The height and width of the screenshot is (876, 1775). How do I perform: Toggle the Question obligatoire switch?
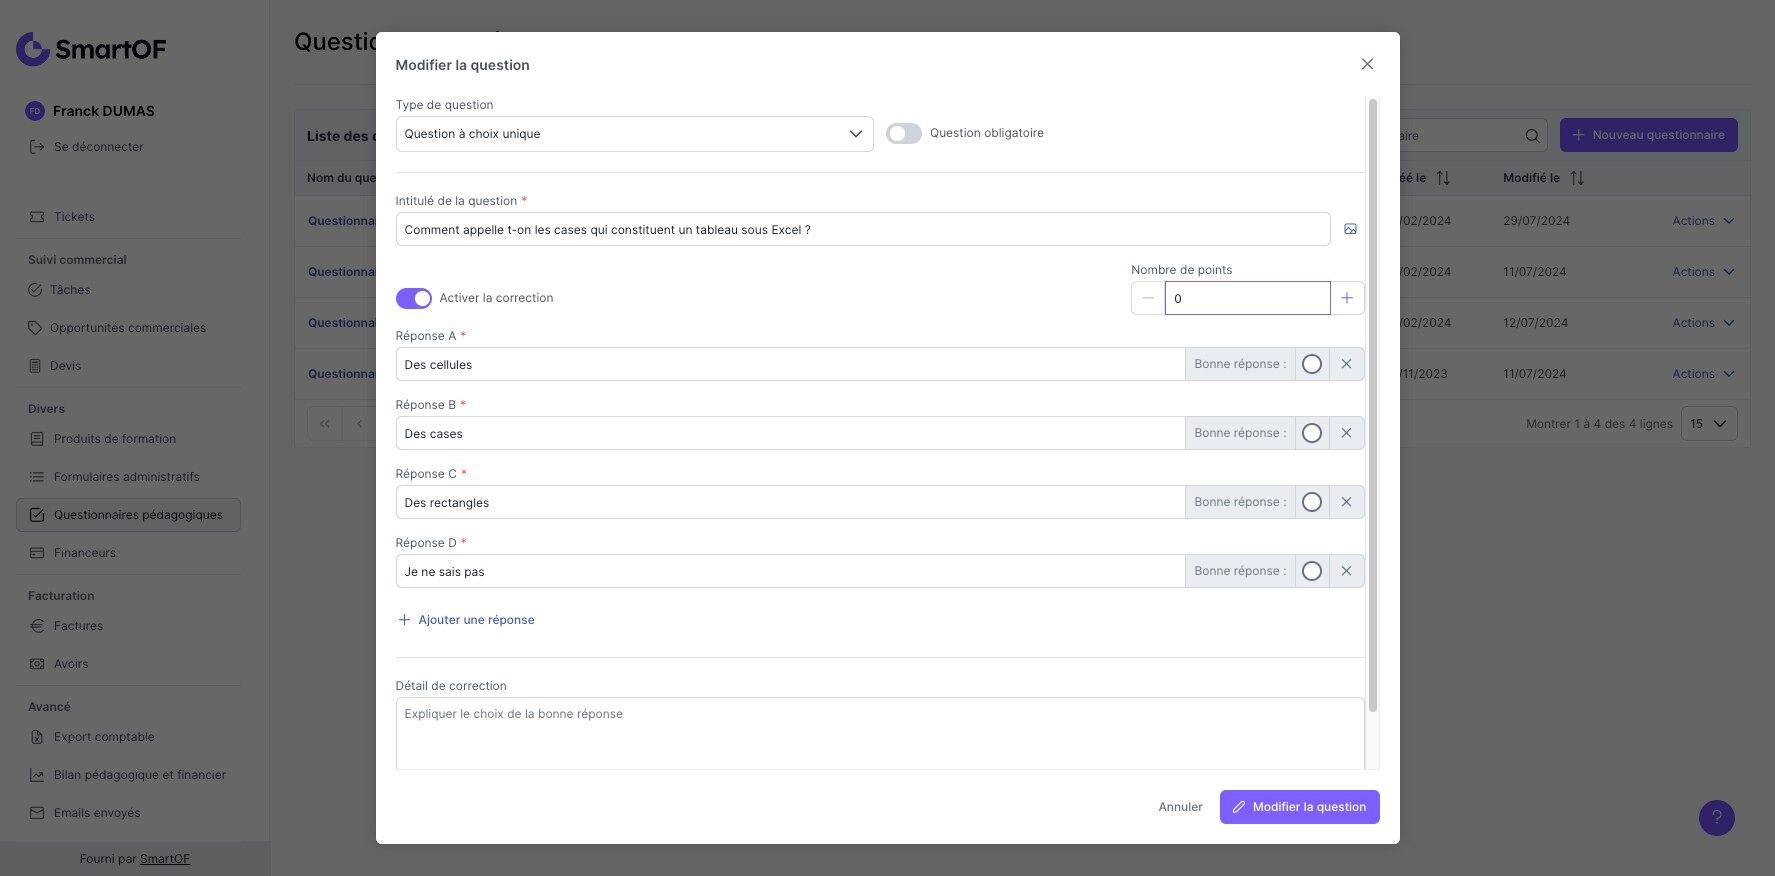pyautogui.click(x=904, y=134)
